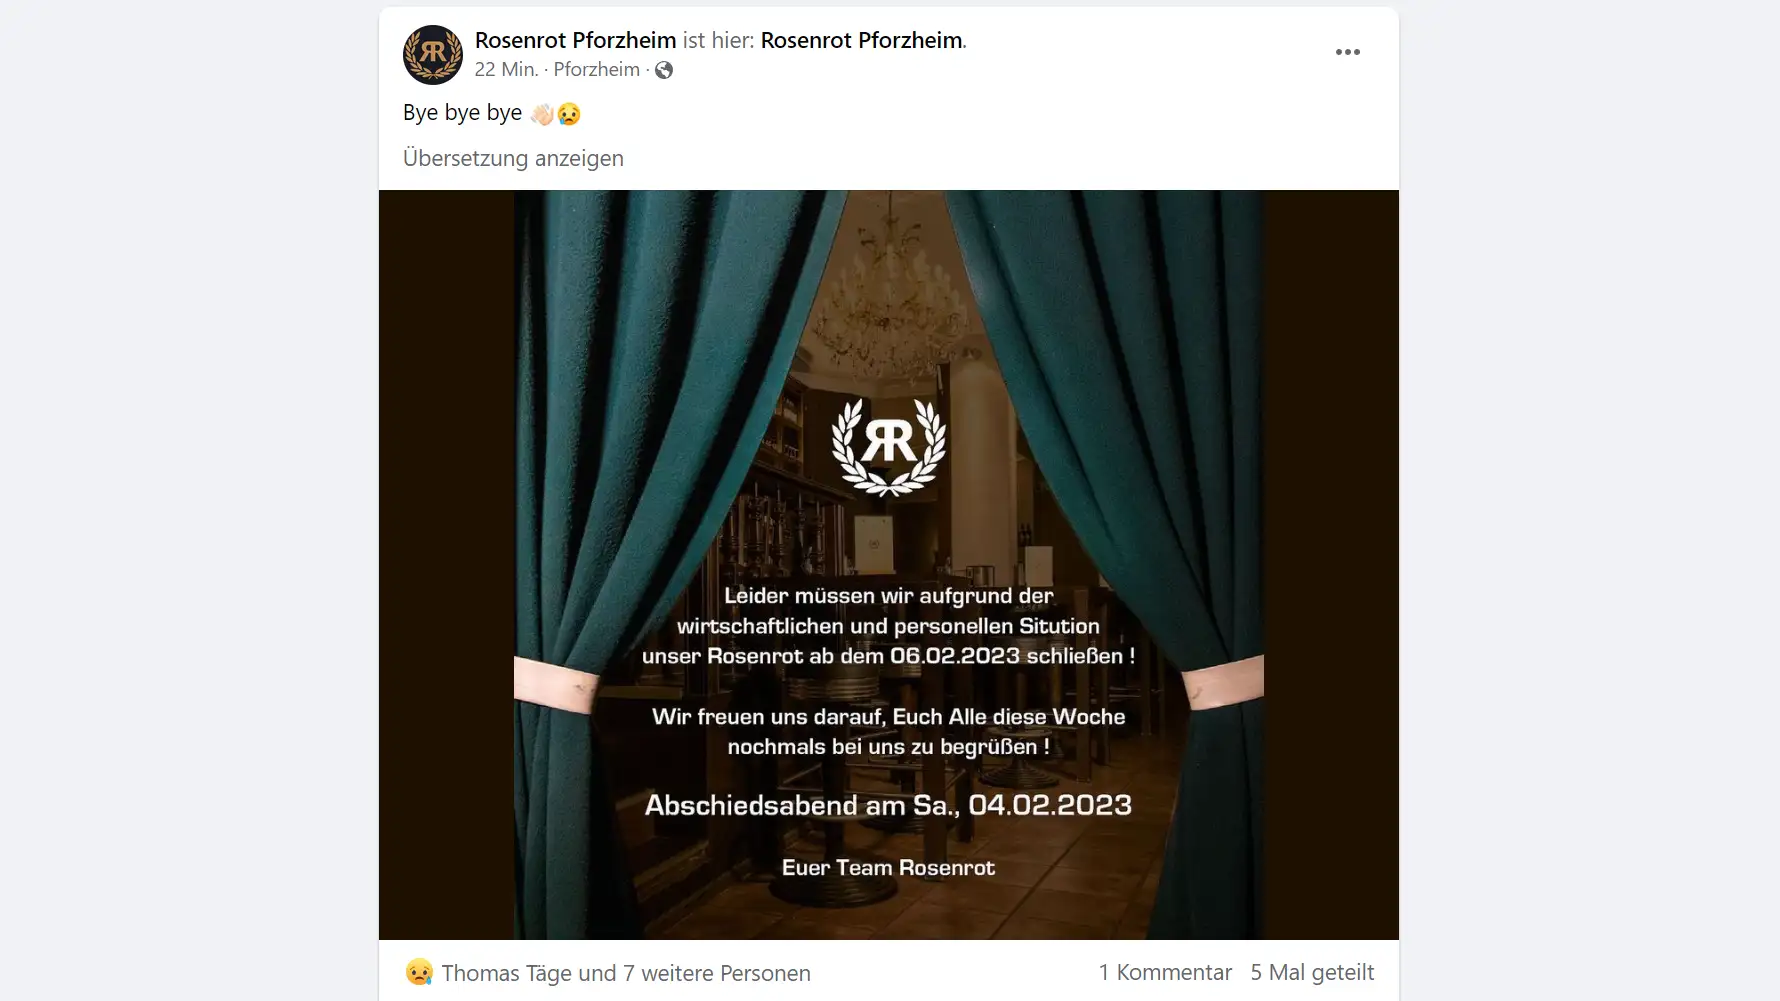Open the Rosenrot Pforzheim author name link
Image resolution: width=1780 pixels, height=1001 pixels.
point(575,40)
